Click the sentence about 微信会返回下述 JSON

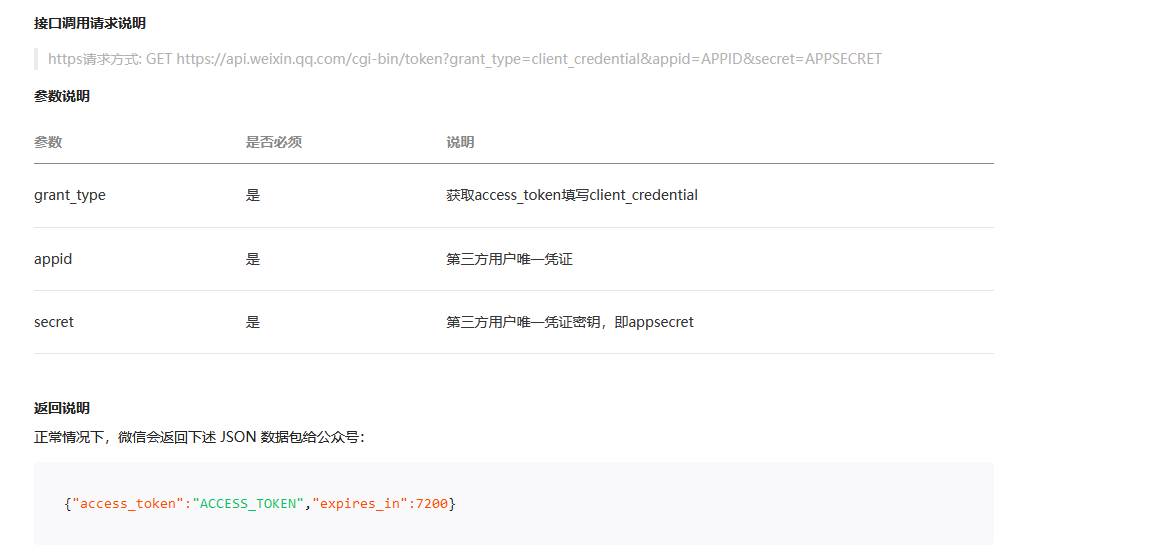coord(199,437)
